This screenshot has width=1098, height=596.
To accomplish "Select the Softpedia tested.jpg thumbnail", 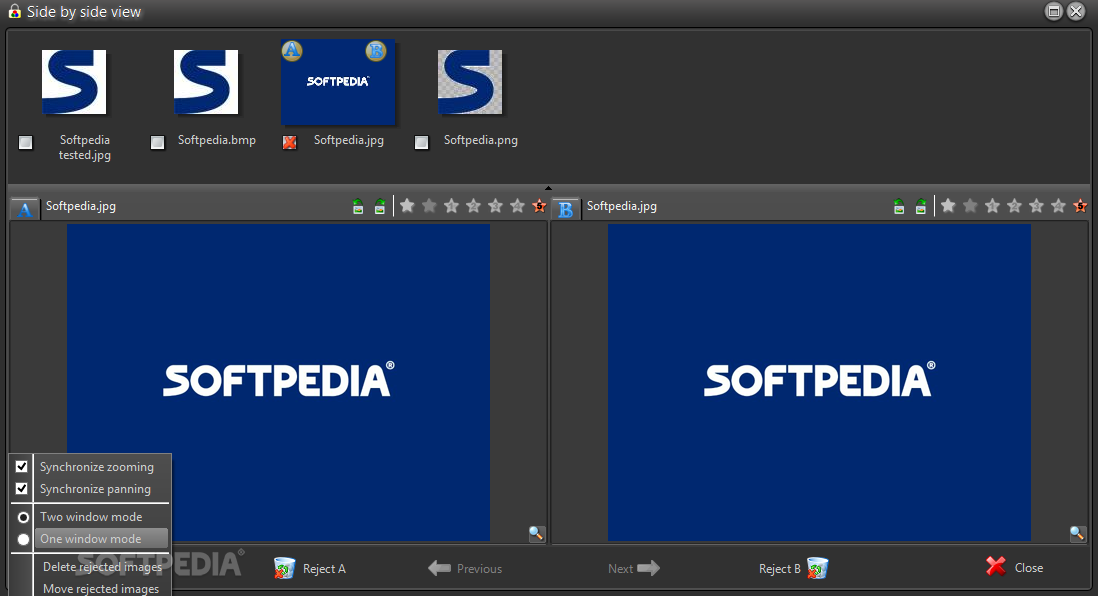I will tap(74, 82).
